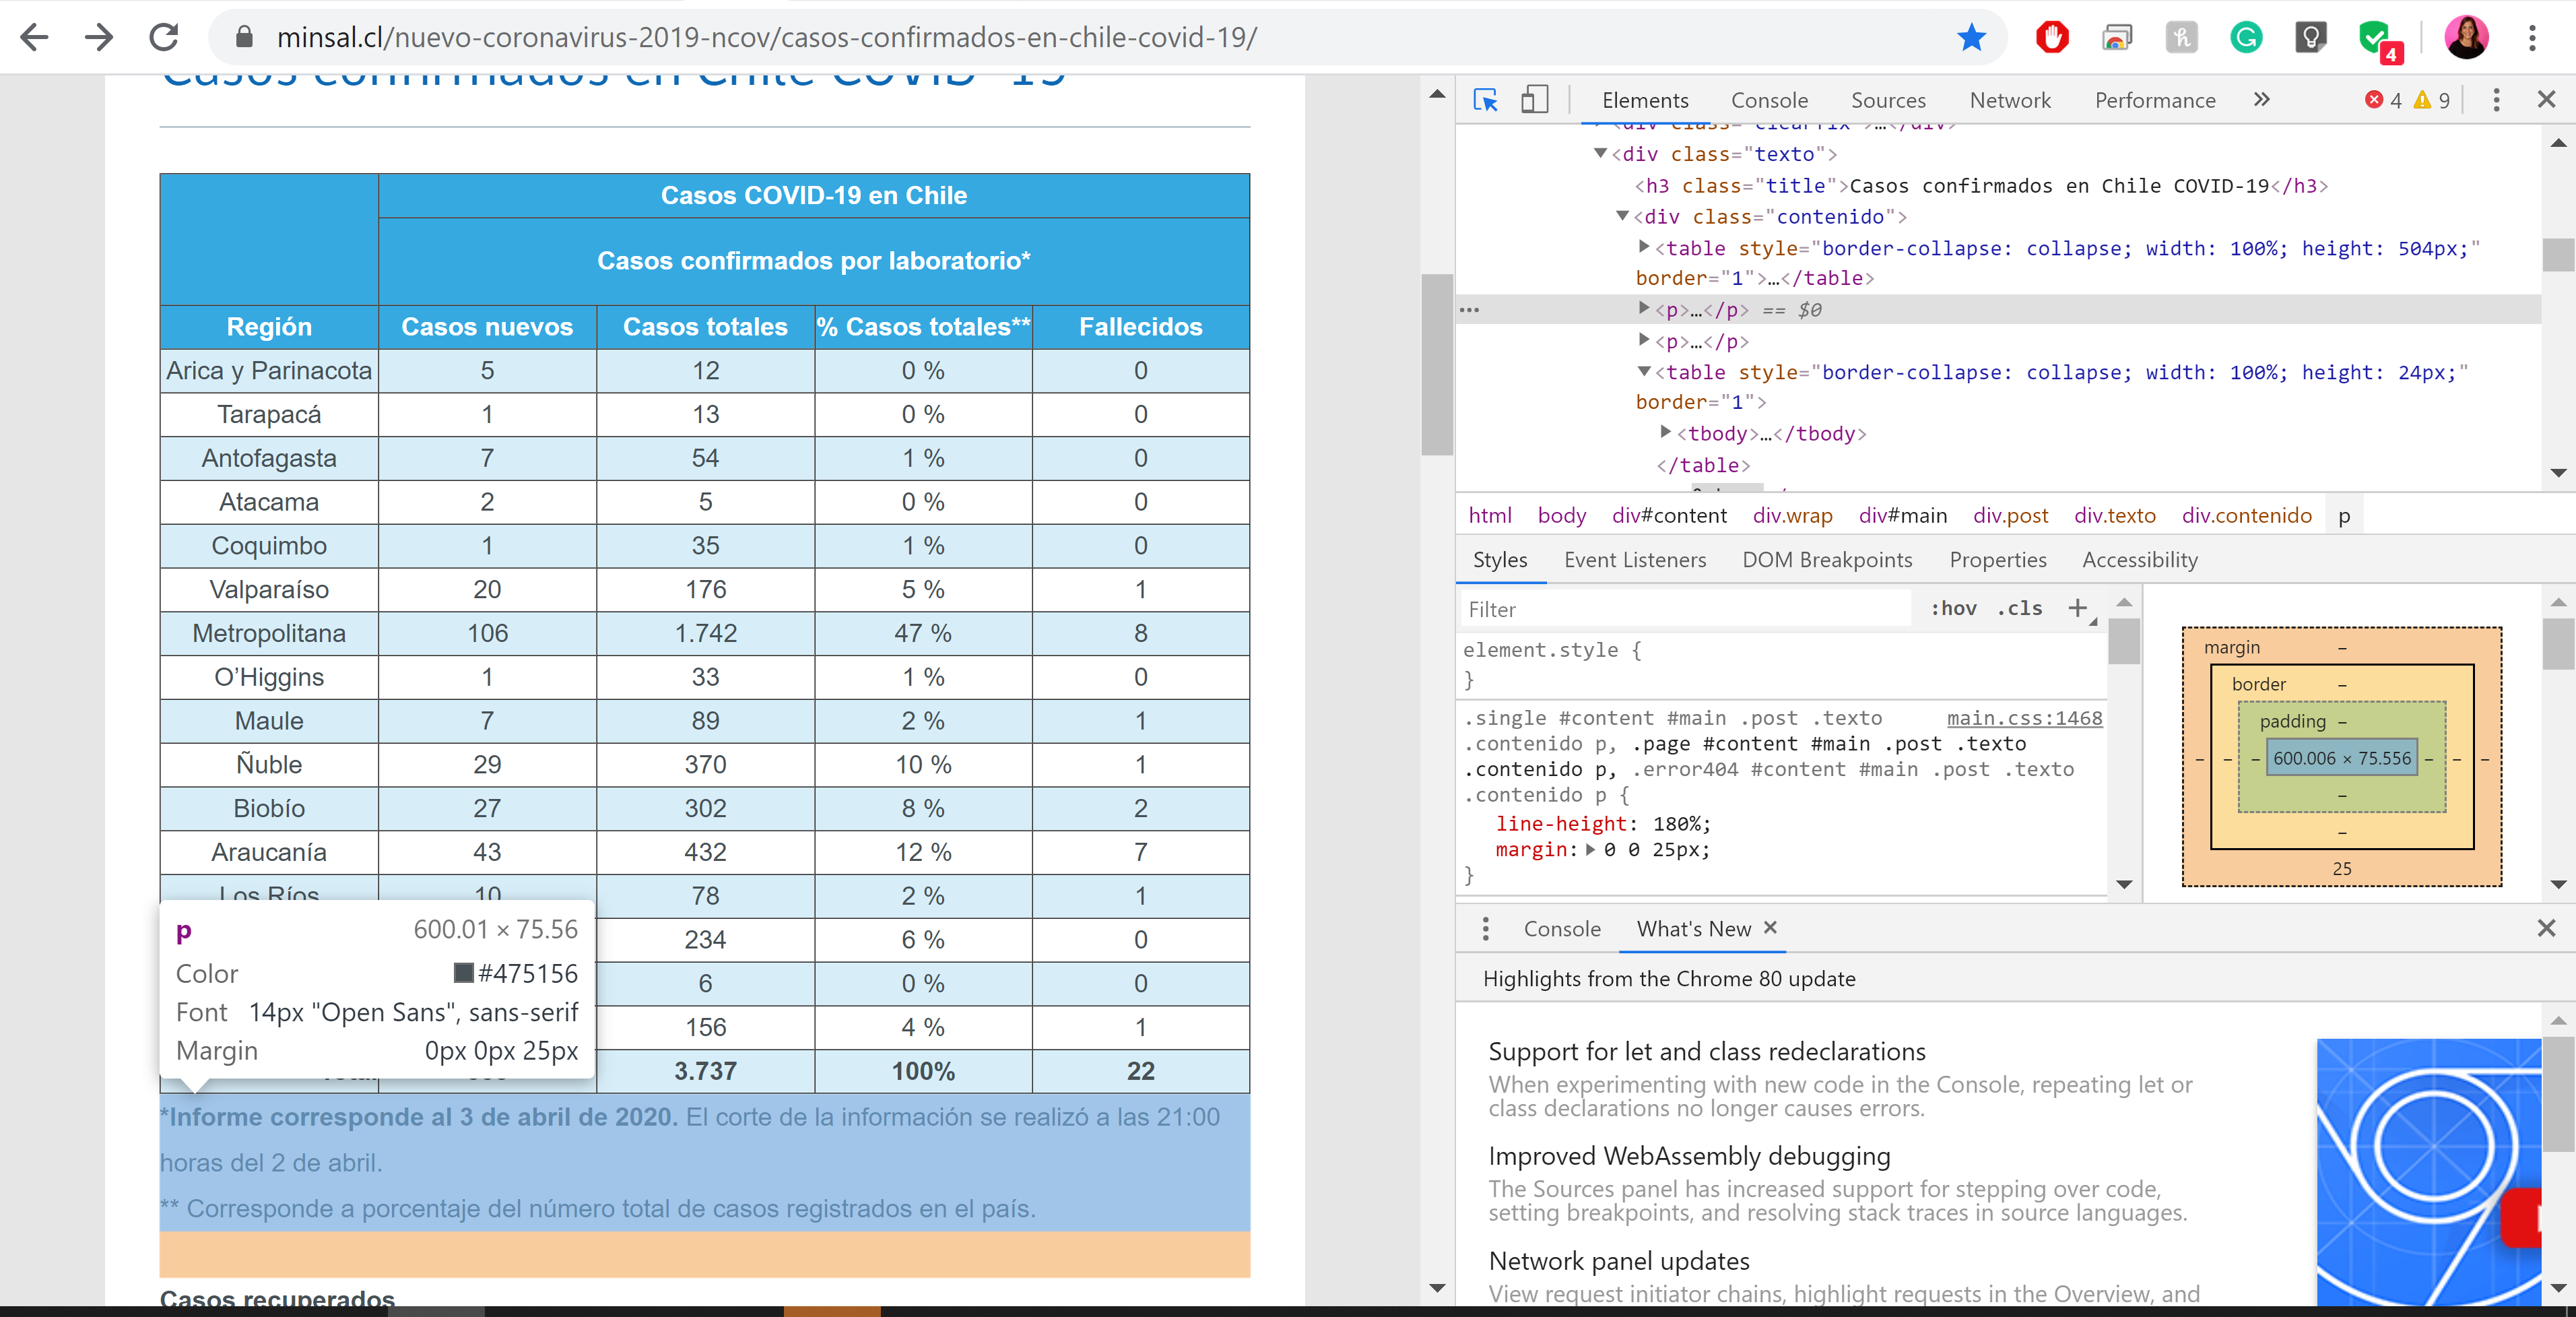2576x1317 pixels.
Task: Open the main.css:1468 source link
Action: tap(2024, 718)
